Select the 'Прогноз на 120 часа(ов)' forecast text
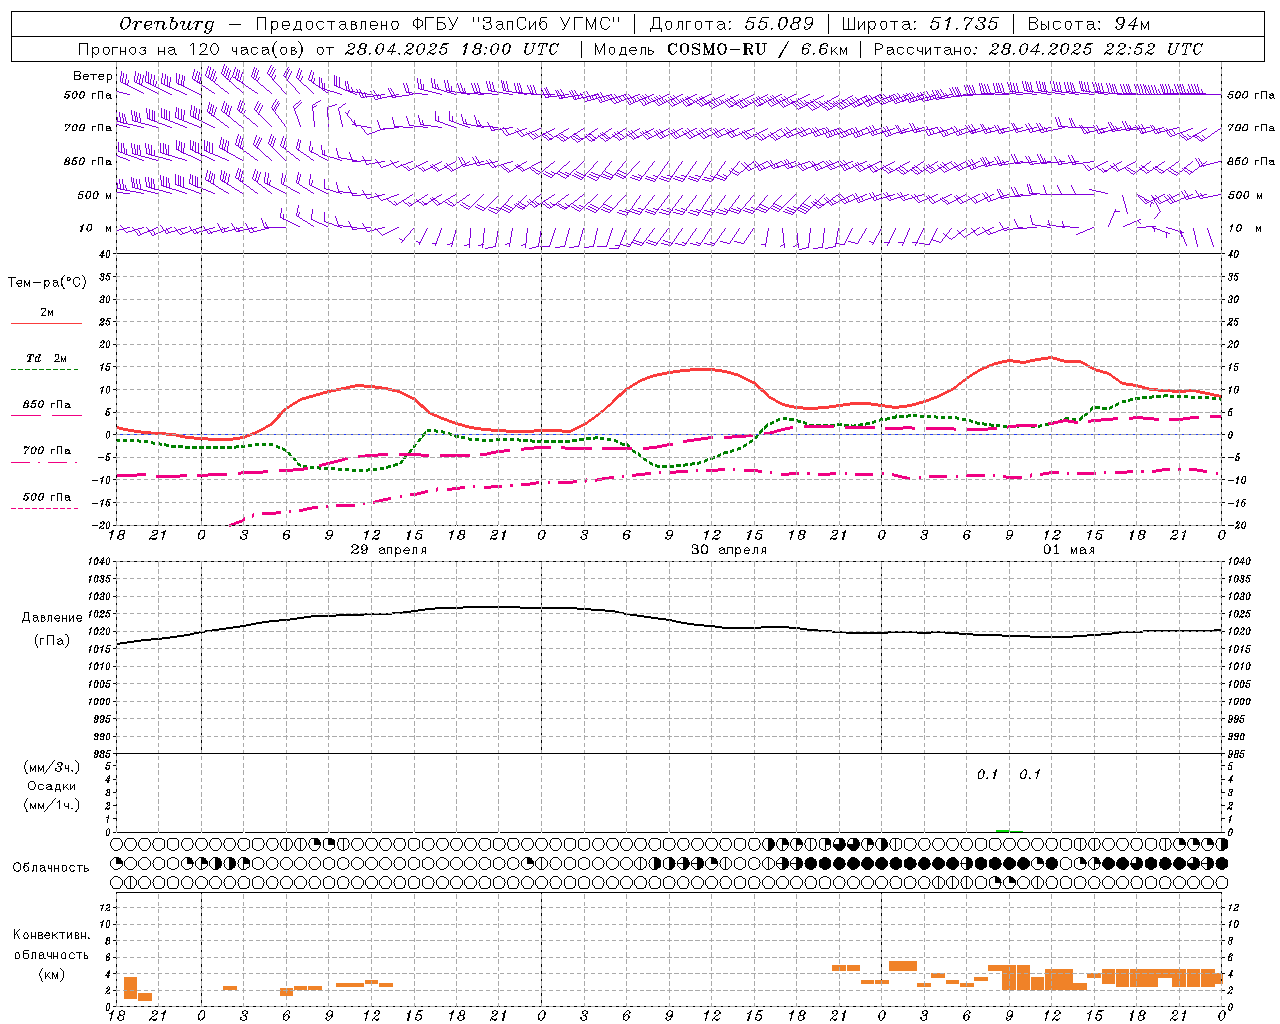Screen dimensions: 1280x1024 [192, 49]
